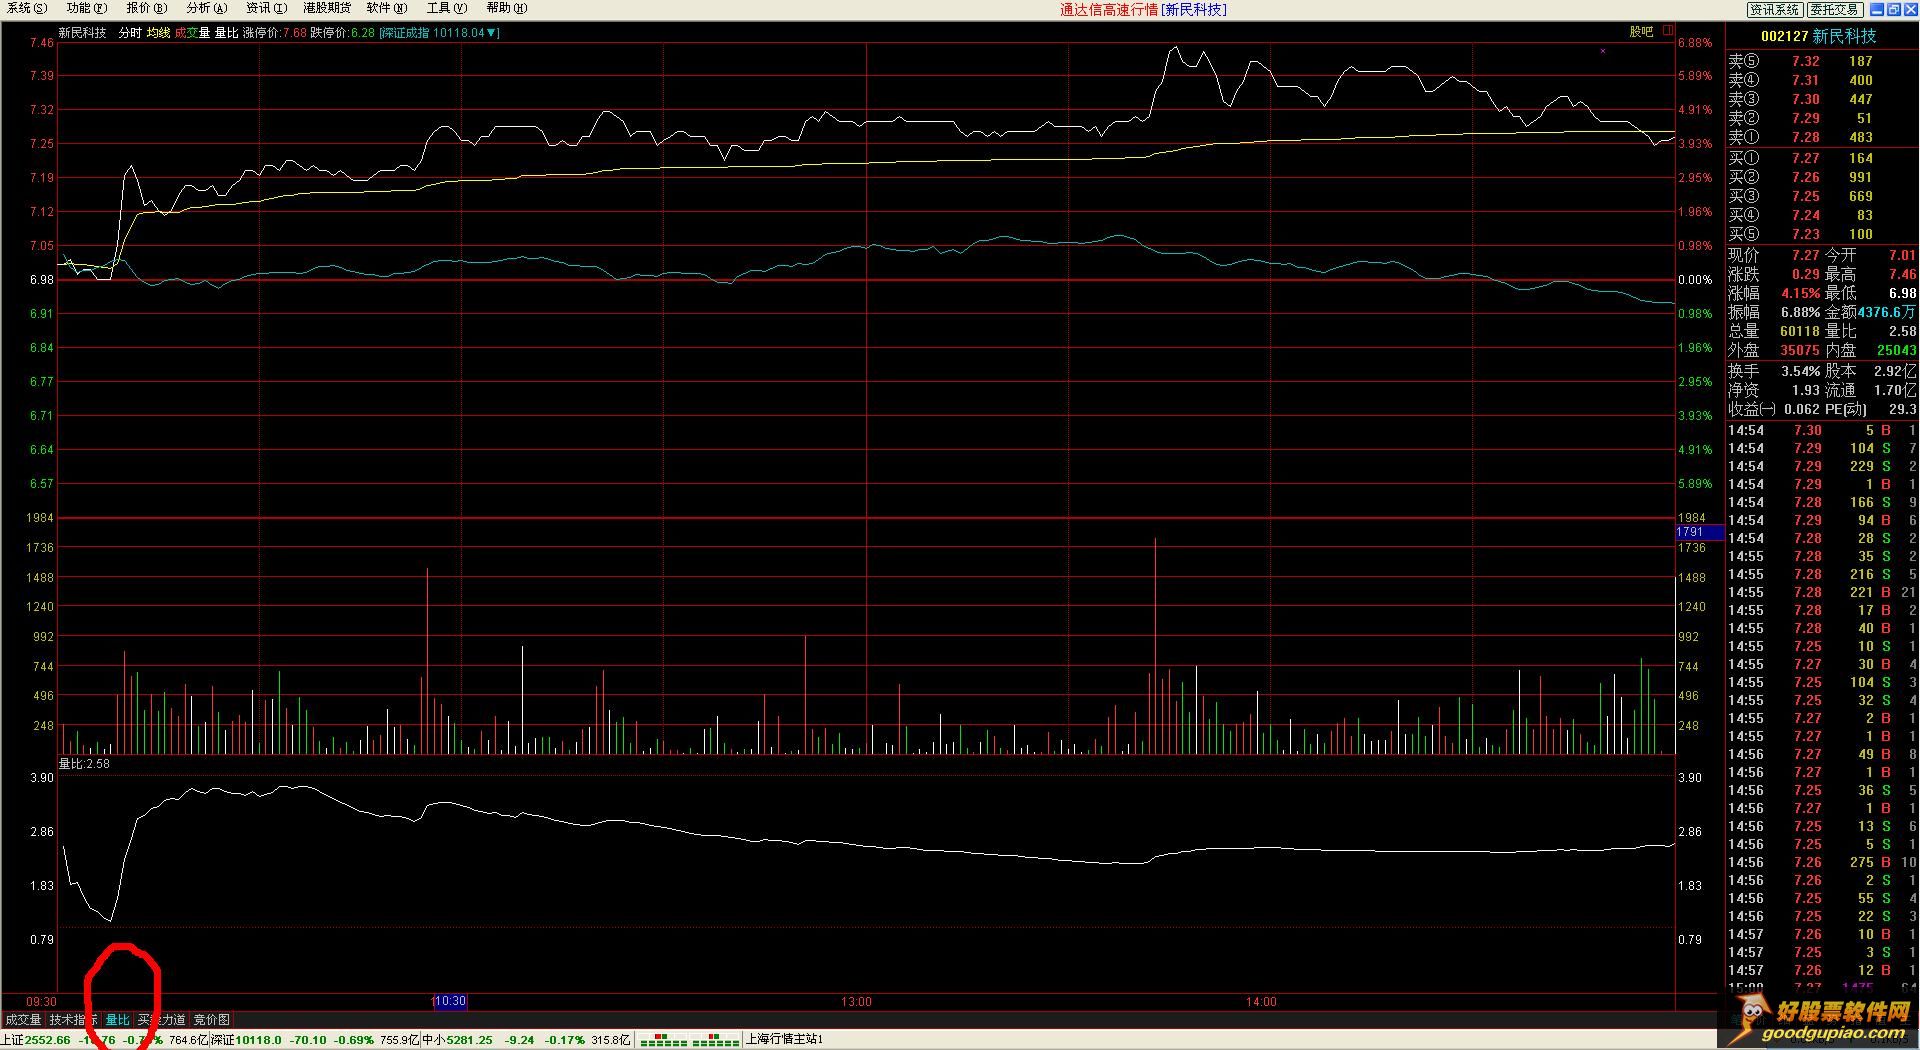The width and height of the screenshot is (1920, 1050).
Task: Select the 量比 bottom tab
Action: point(117,1020)
